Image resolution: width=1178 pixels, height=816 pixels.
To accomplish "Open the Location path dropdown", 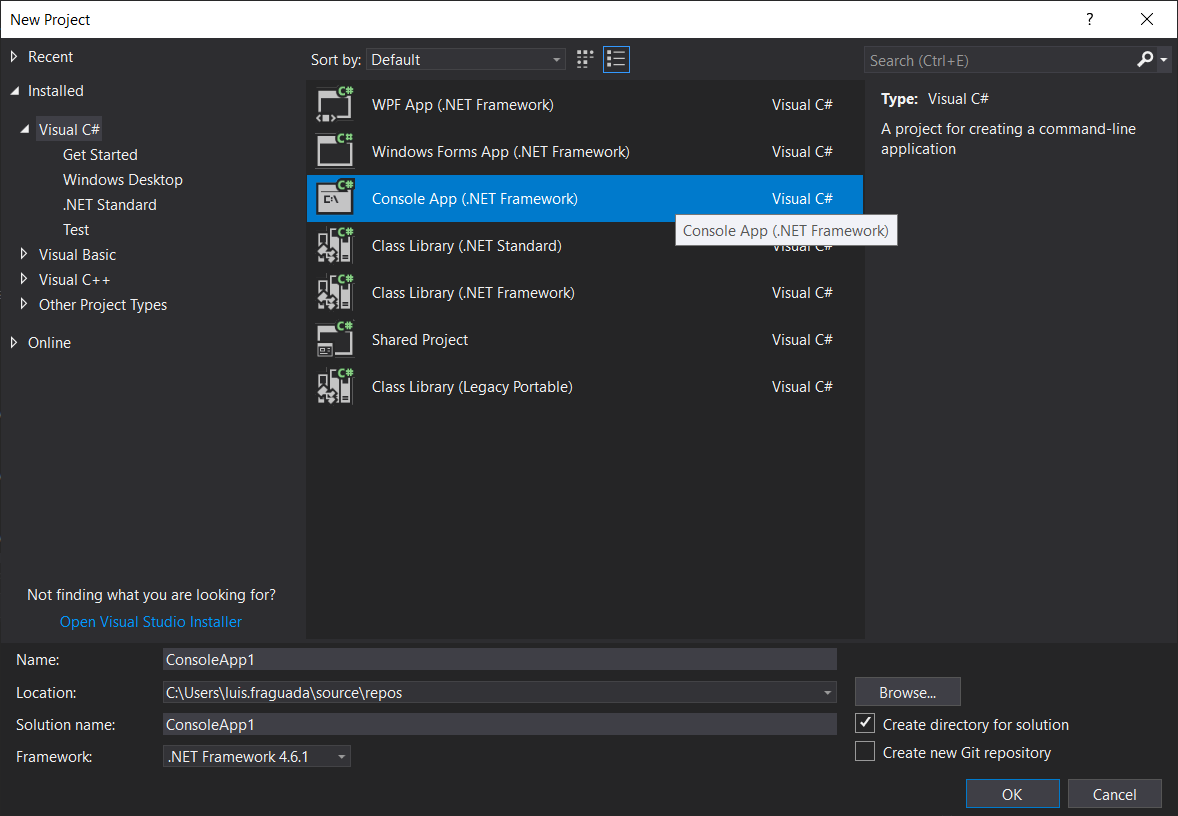I will tap(827, 692).
